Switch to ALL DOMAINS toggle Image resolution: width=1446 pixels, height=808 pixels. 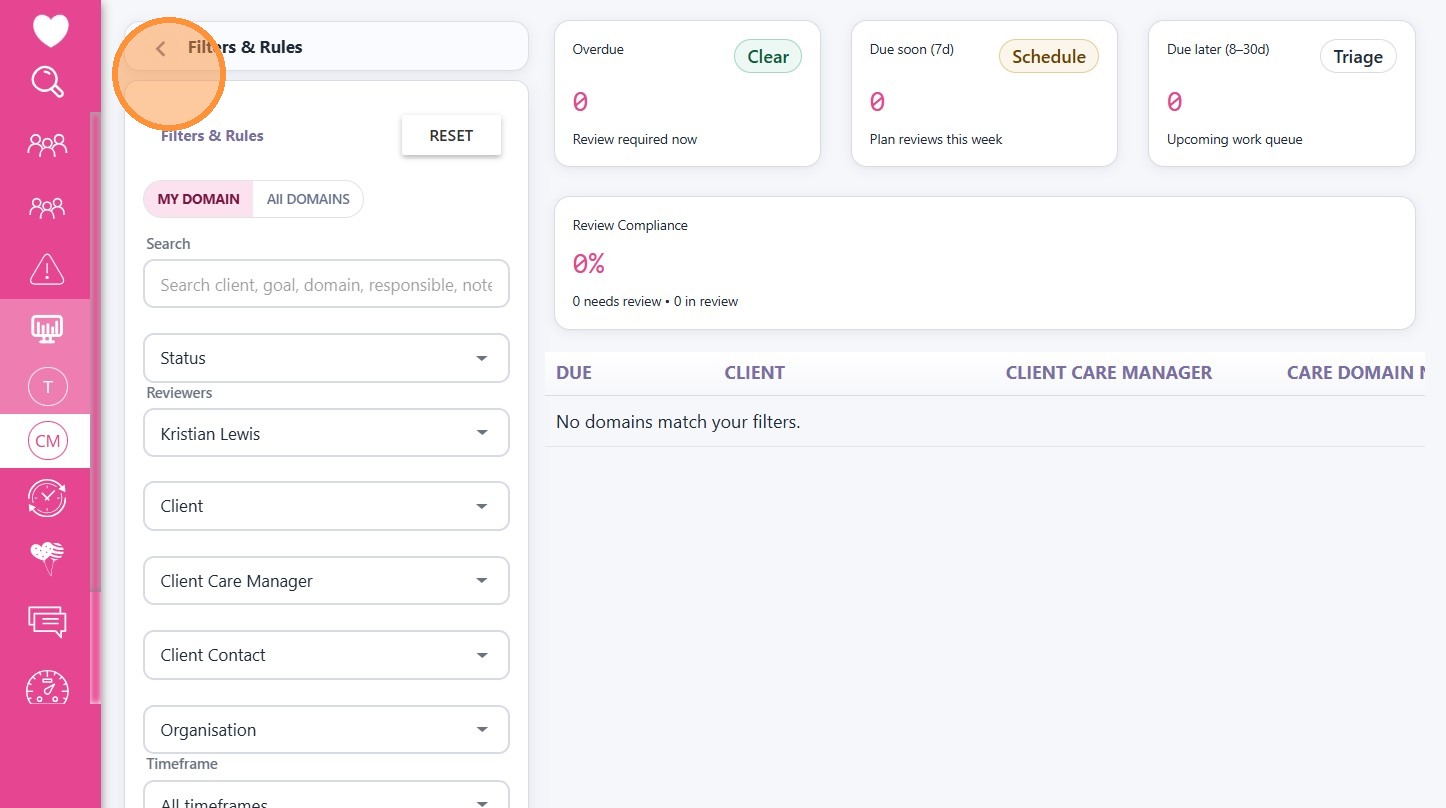click(308, 199)
